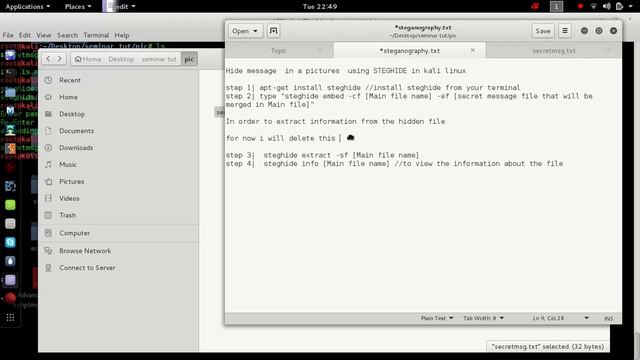Click Connect to Server in sidebar
This screenshot has height=360, width=640.
[118, 268]
